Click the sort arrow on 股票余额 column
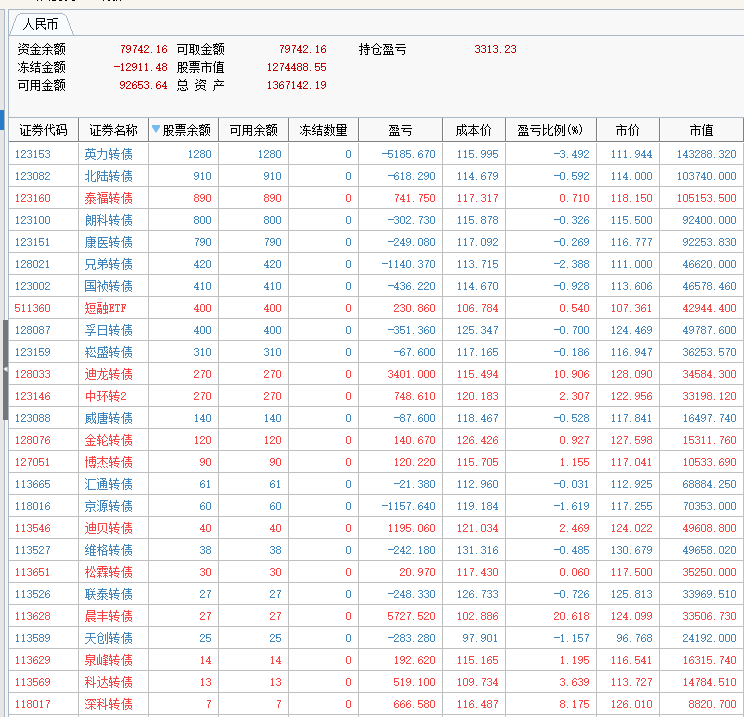The width and height of the screenshot is (744, 717). click(x=156, y=130)
